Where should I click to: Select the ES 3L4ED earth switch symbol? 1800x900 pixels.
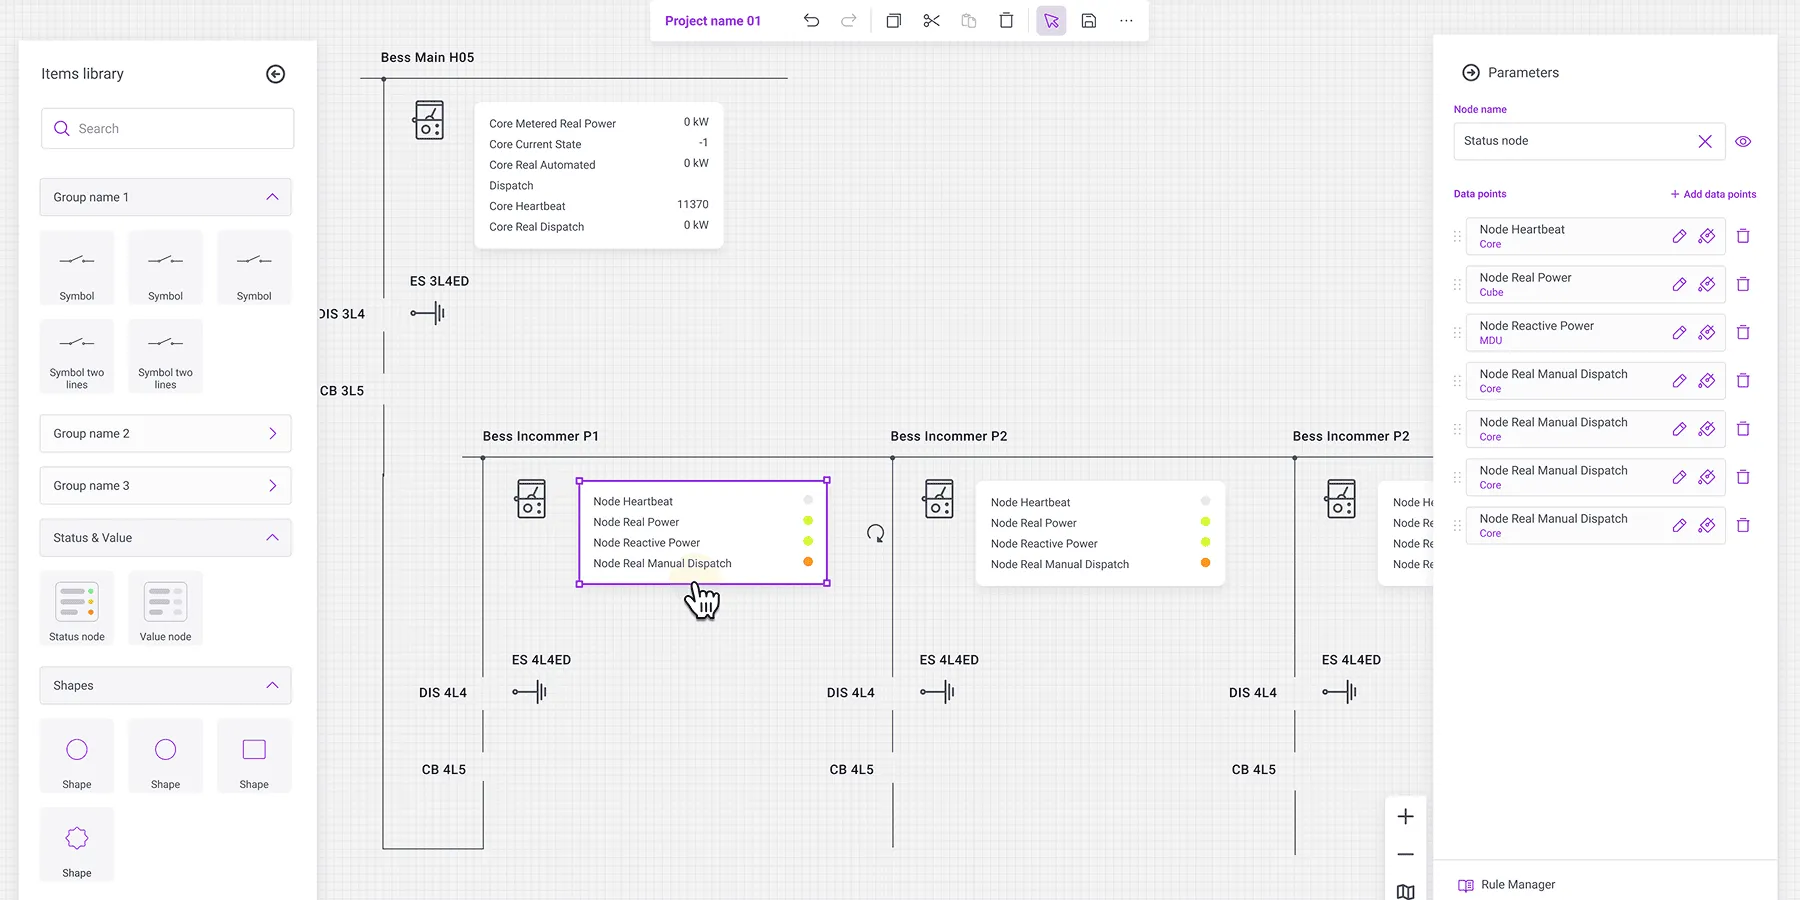click(x=427, y=313)
